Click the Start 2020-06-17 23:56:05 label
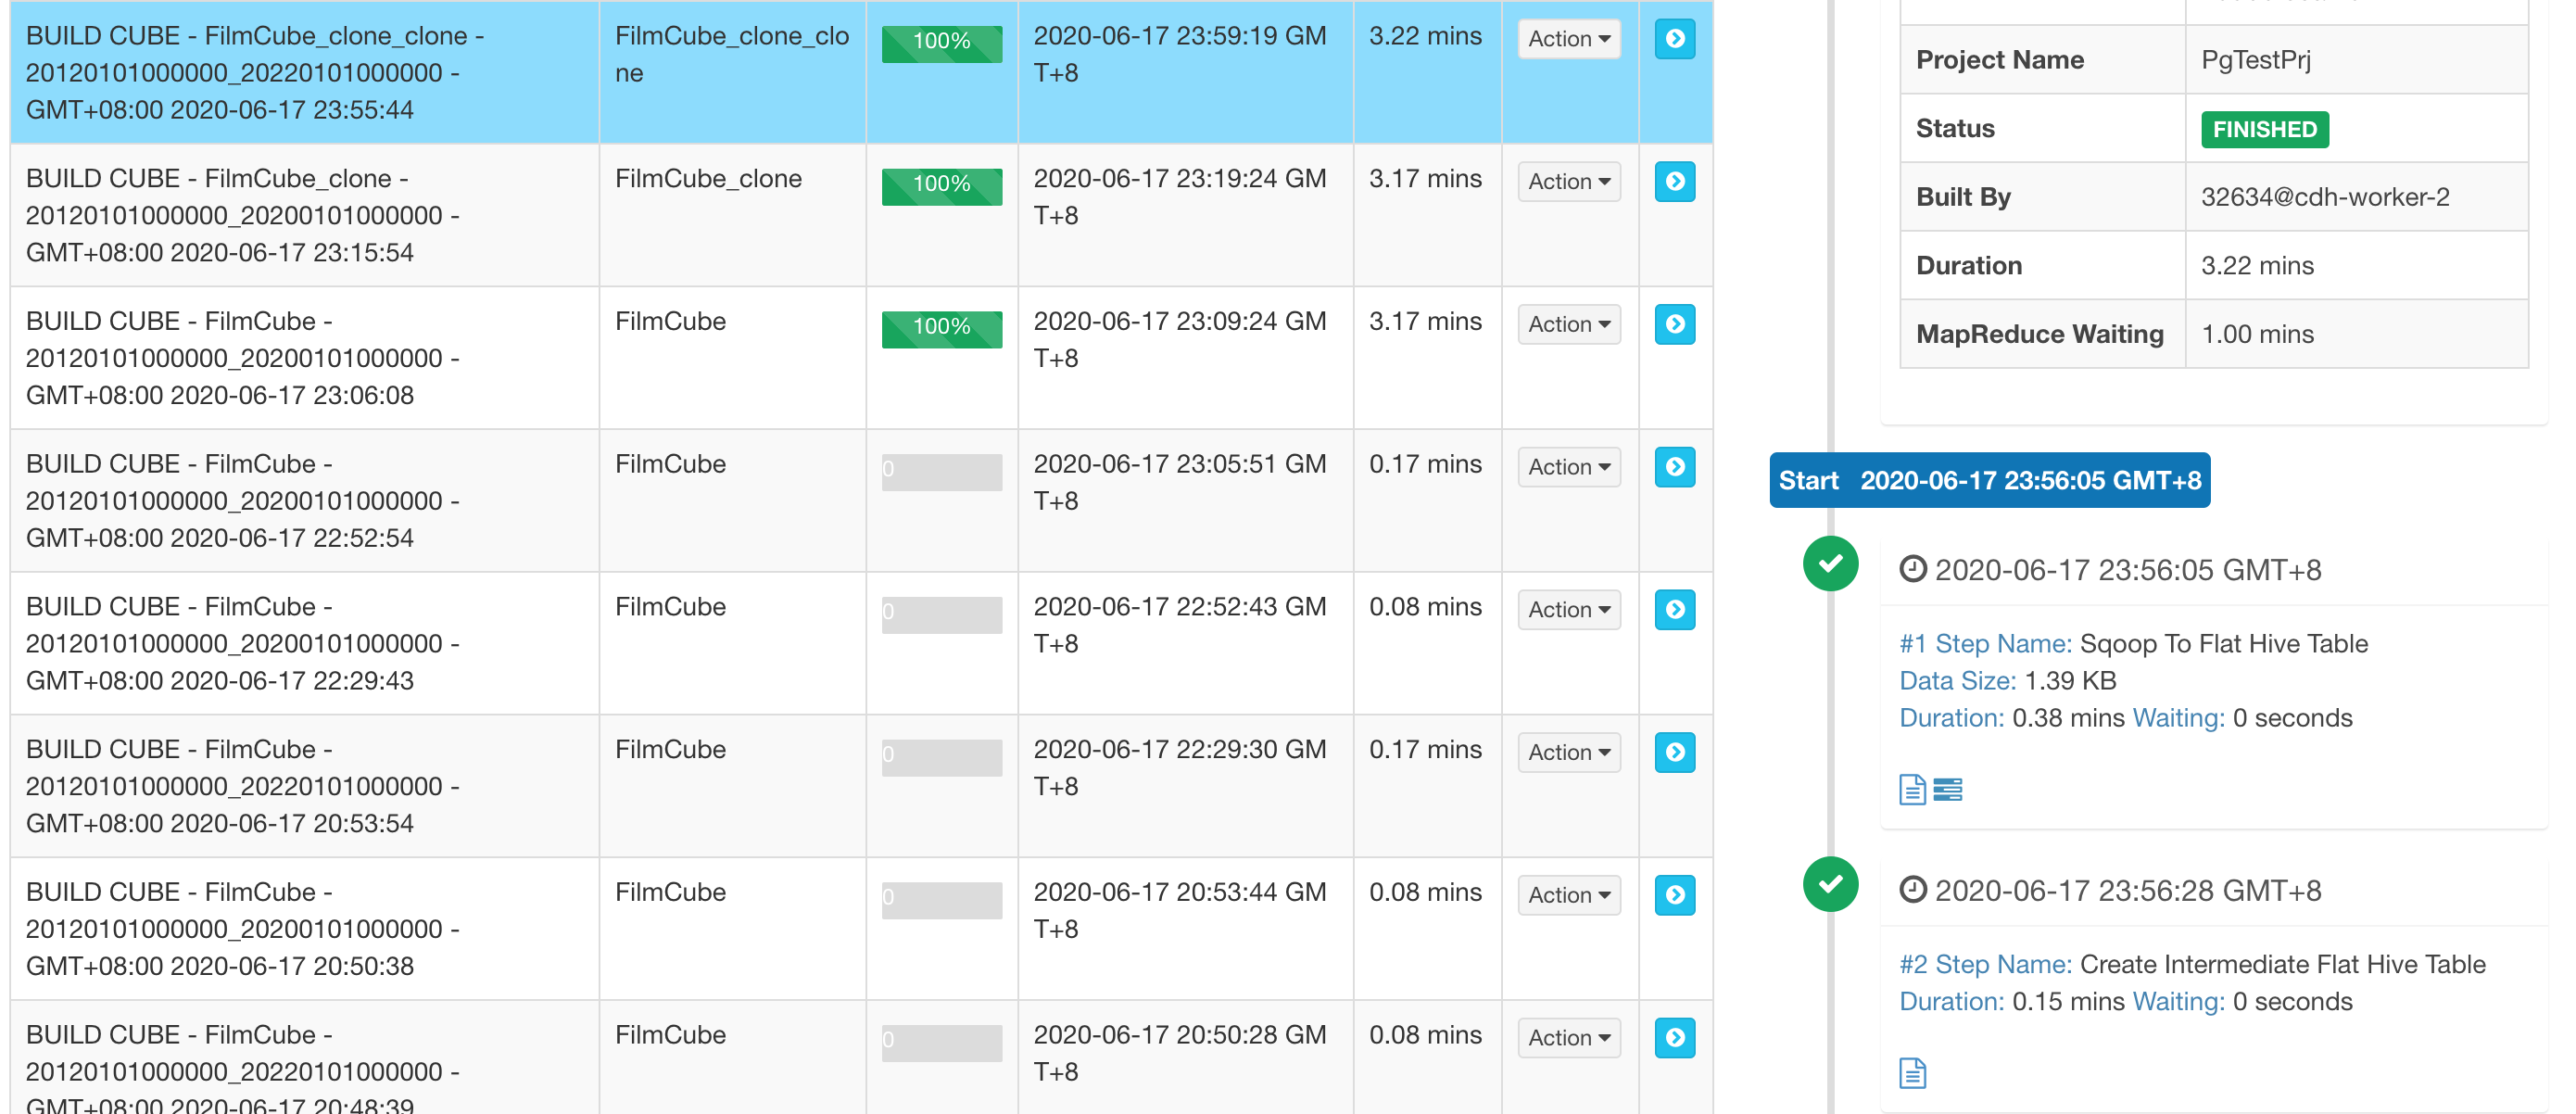 1989,481
